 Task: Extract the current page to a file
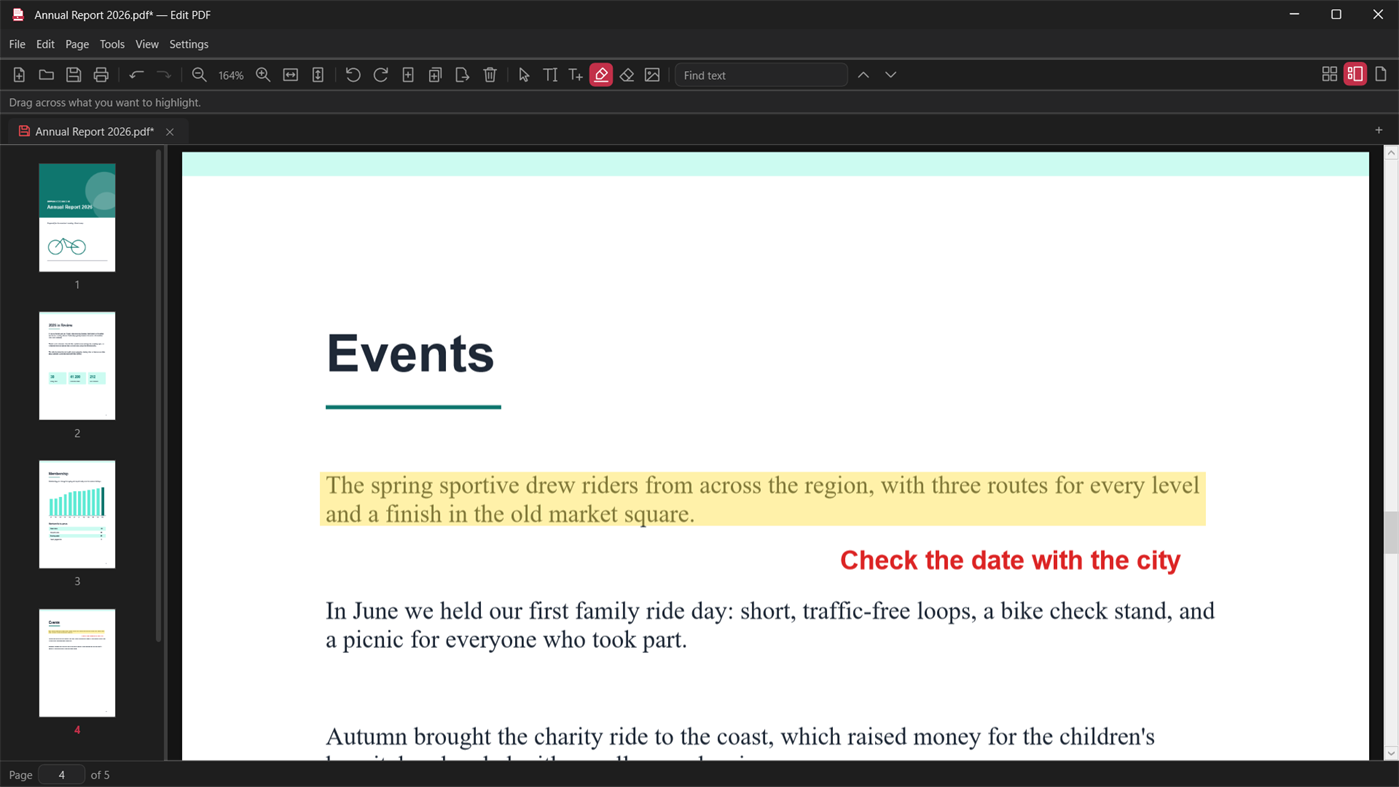pos(462,75)
